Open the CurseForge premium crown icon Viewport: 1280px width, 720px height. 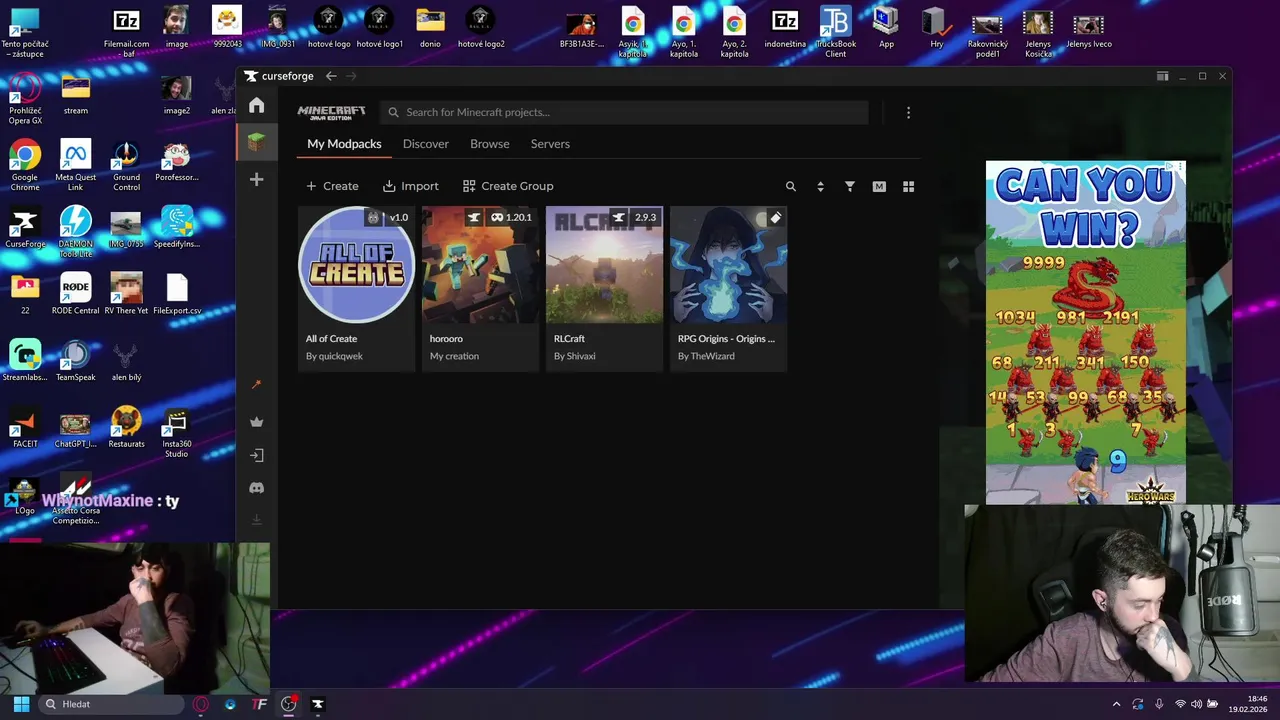(257, 422)
